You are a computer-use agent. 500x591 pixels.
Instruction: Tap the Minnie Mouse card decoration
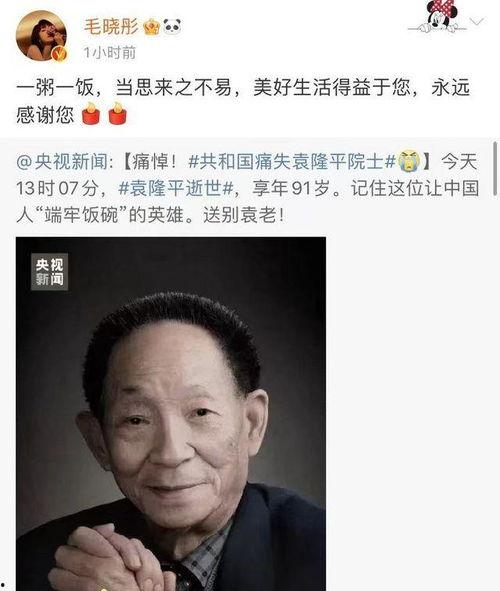[439, 17]
